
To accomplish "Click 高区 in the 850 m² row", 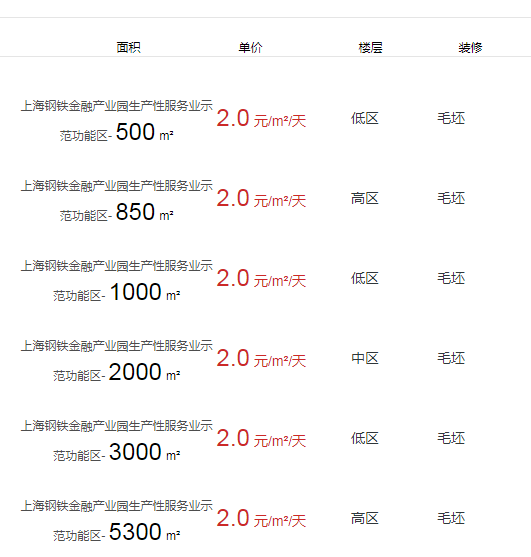I will (365, 198).
